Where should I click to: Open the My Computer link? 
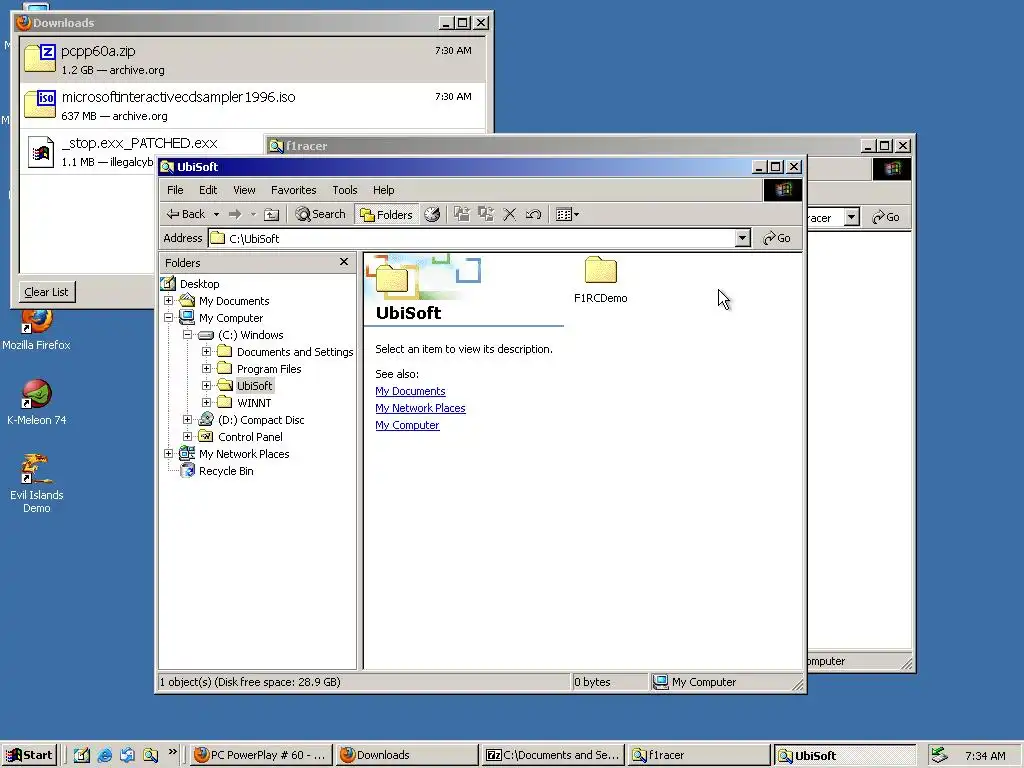(407, 425)
